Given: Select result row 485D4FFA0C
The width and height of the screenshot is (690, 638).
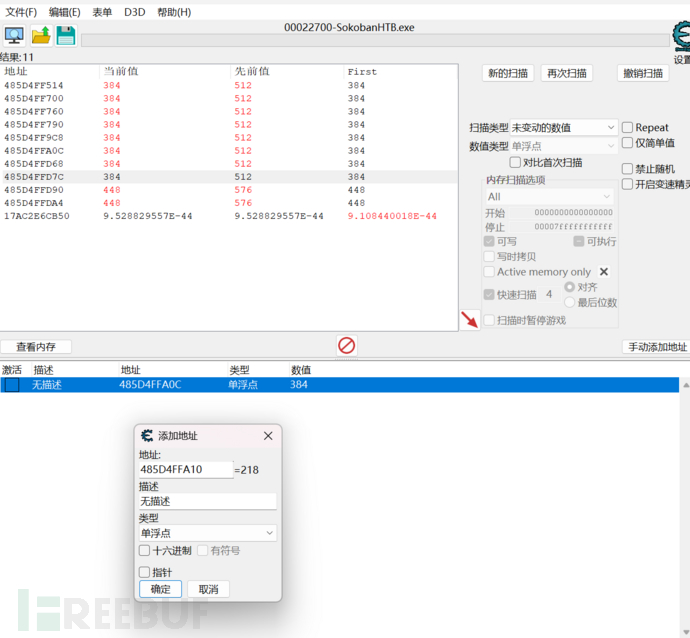Looking at the screenshot, I should coord(228,150).
